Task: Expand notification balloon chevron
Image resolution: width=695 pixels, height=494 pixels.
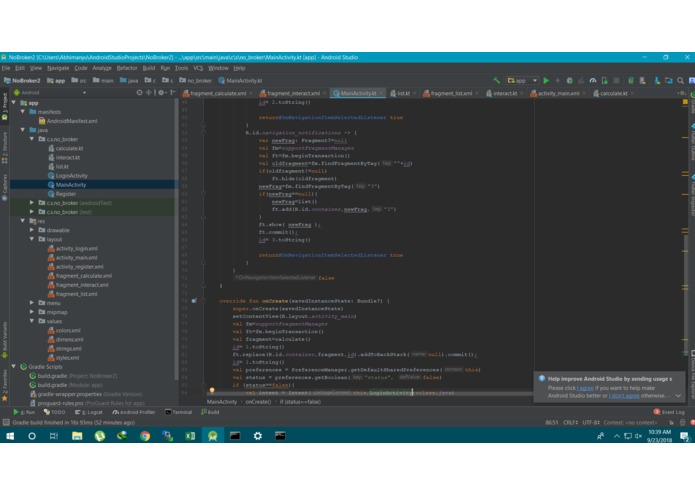Action: [x=678, y=396]
